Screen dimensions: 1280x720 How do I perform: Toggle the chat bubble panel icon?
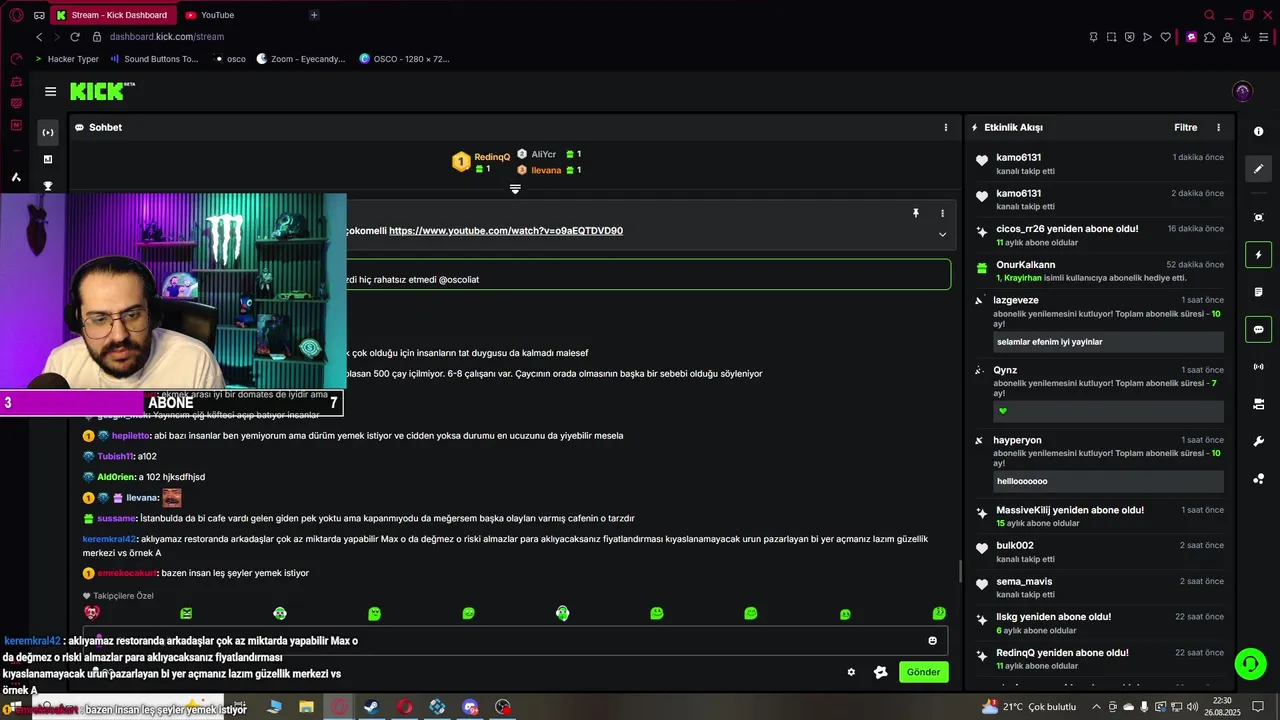[x=1258, y=329]
